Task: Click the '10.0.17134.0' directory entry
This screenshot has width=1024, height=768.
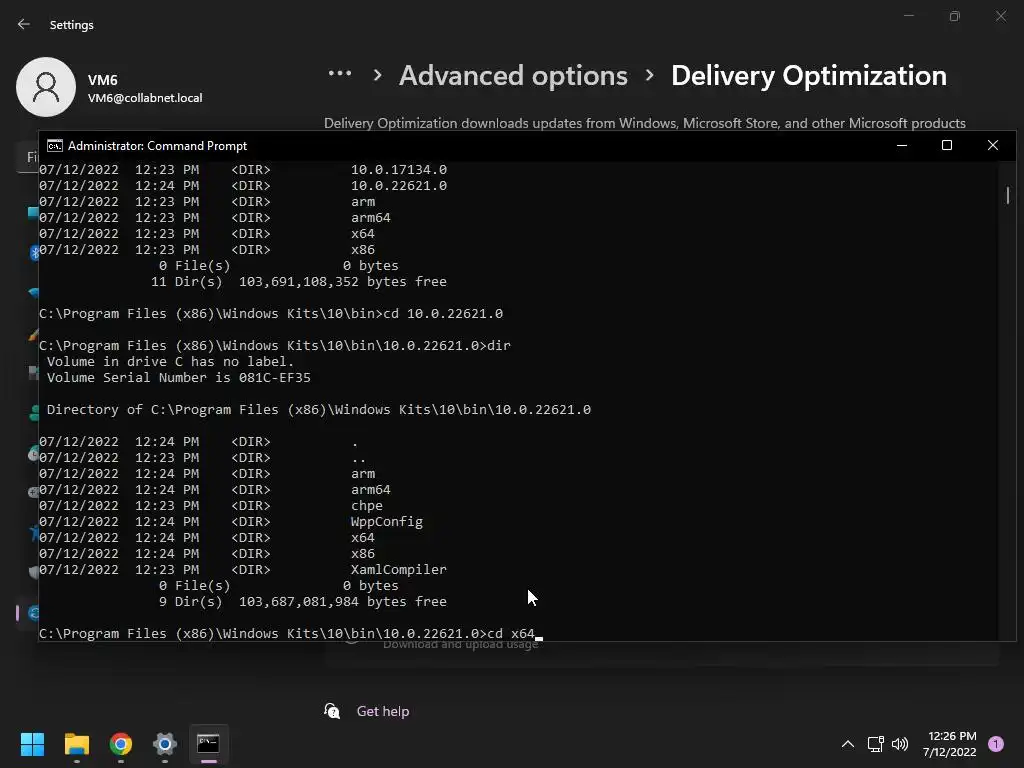Action: pos(398,170)
